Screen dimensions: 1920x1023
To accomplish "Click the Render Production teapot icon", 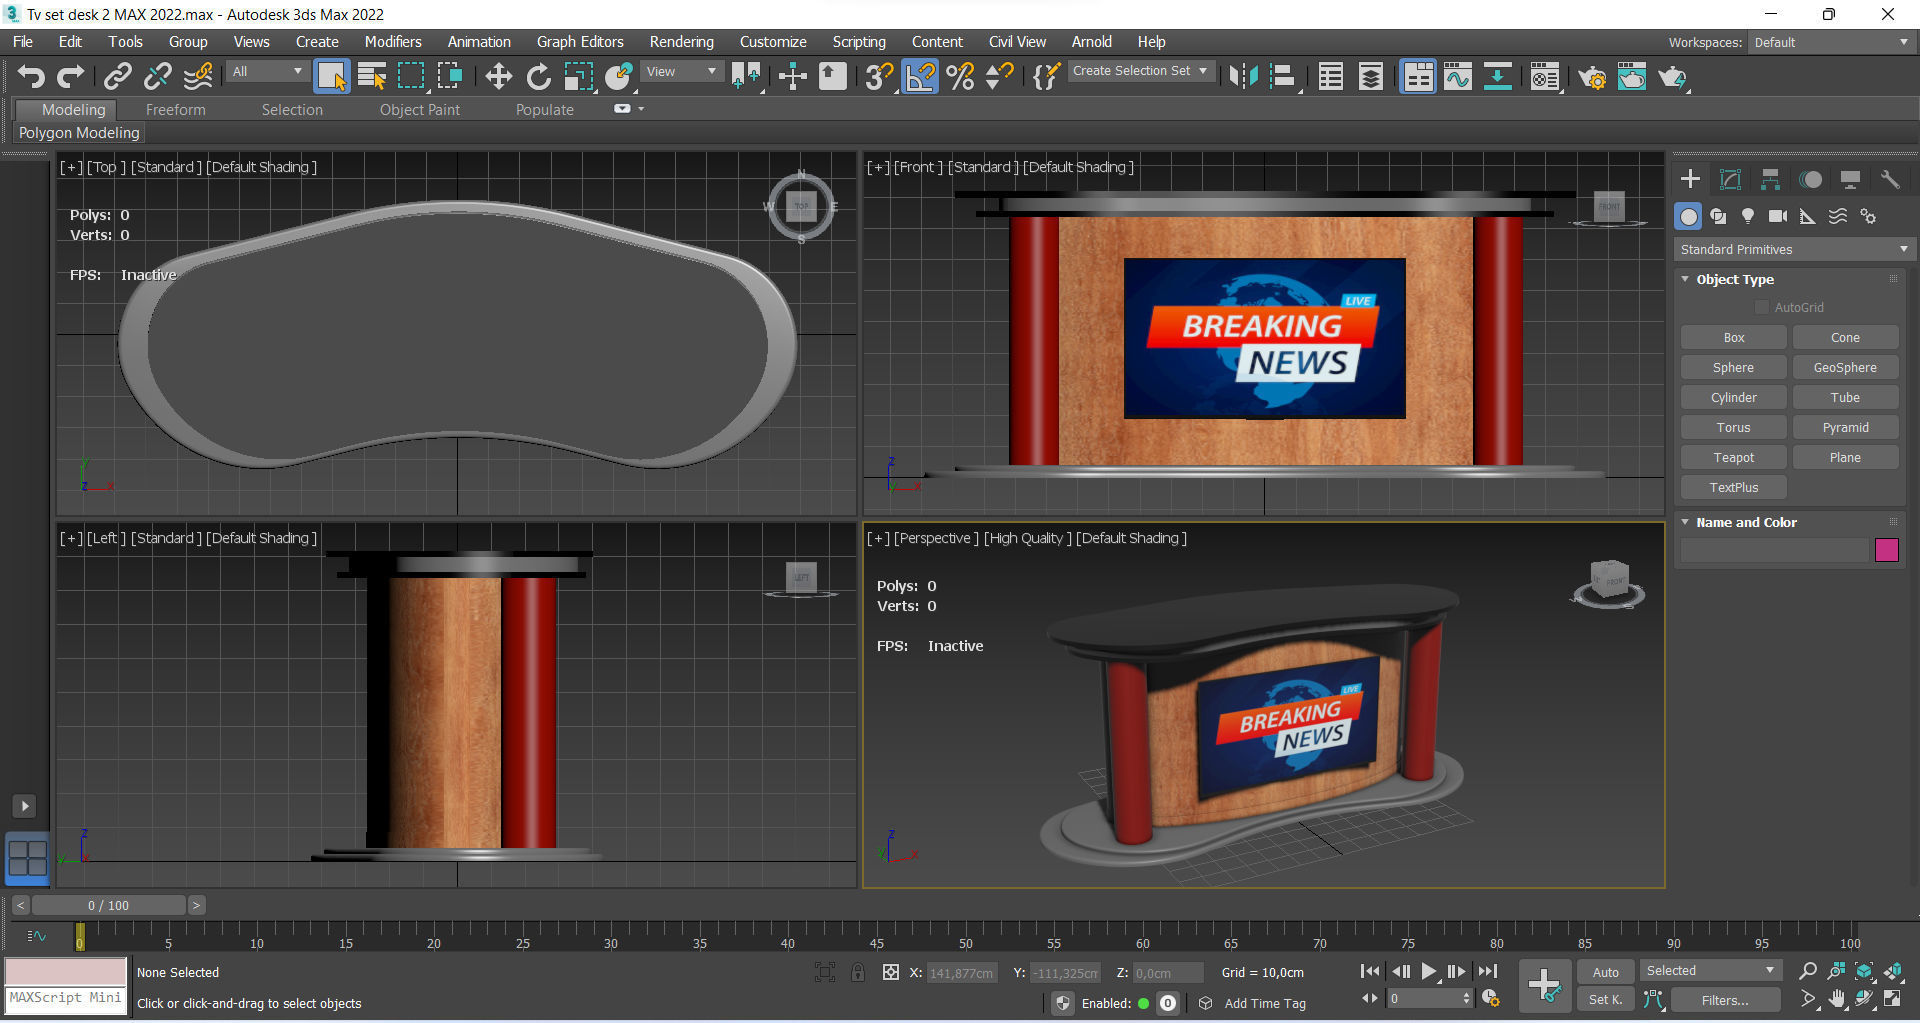I will (1672, 76).
